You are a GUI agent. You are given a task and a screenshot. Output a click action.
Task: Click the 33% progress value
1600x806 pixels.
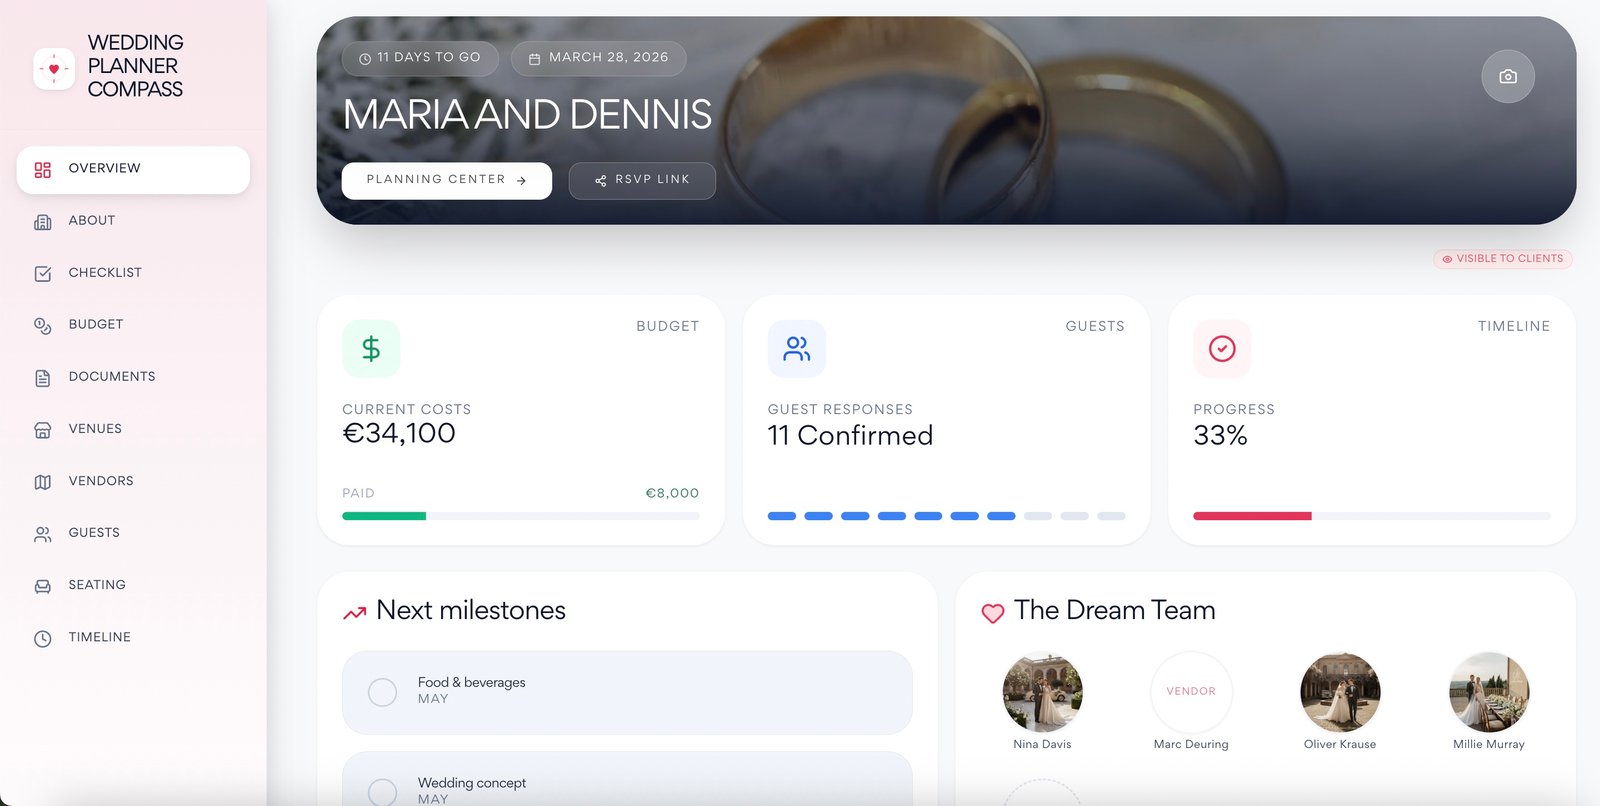tap(1220, 436)
